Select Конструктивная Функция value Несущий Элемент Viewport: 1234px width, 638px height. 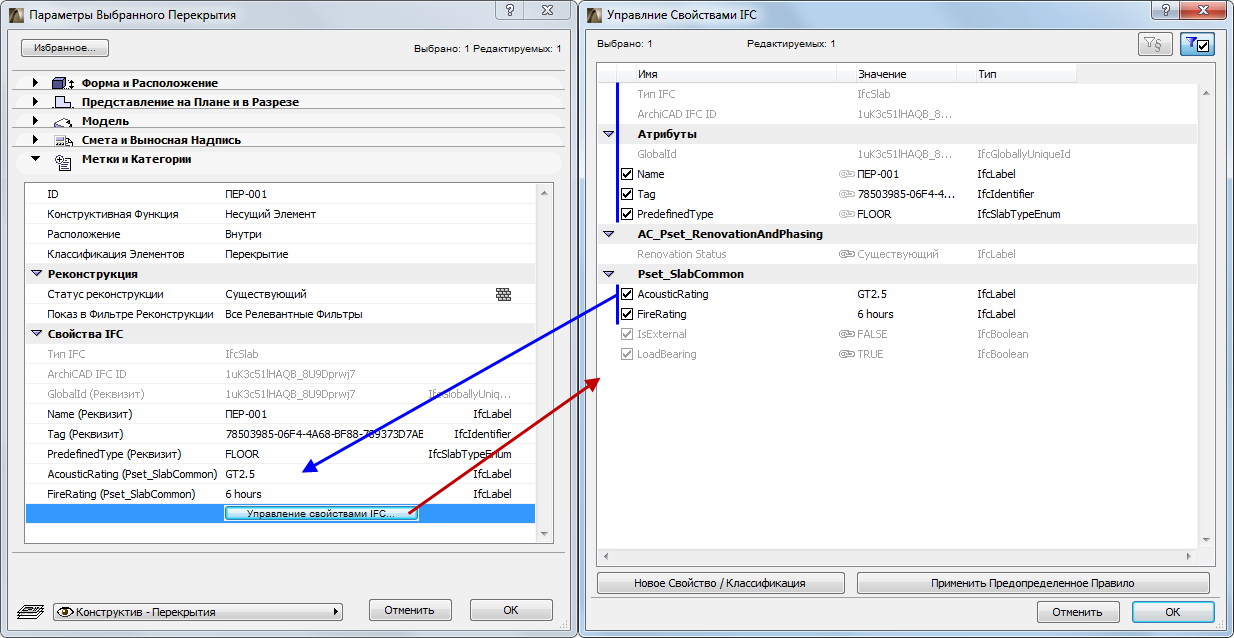[270, 214]
